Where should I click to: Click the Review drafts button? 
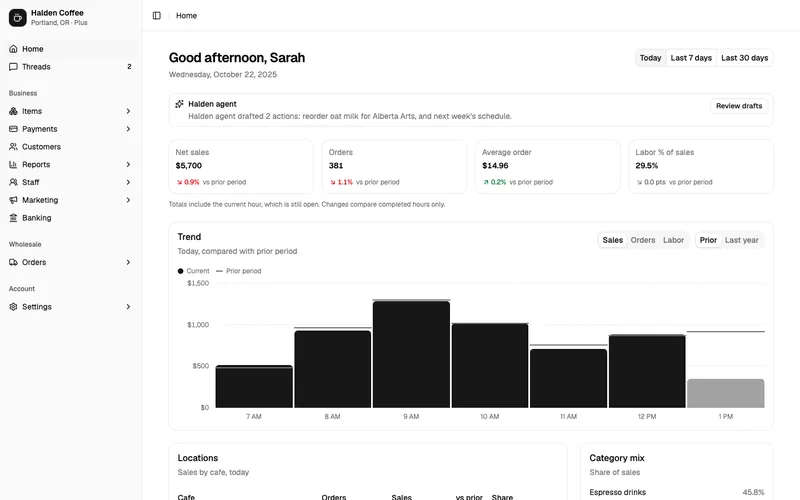pos(739,106)
